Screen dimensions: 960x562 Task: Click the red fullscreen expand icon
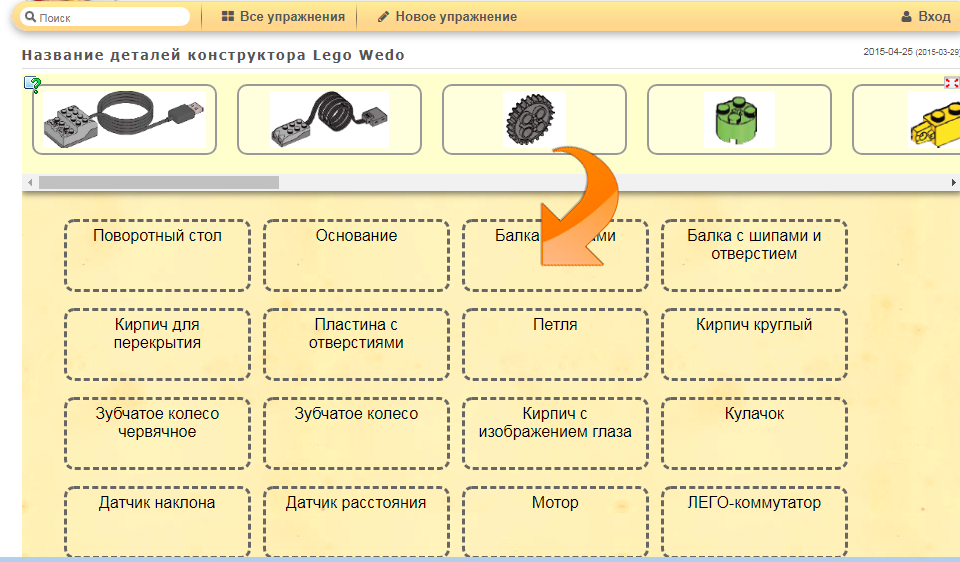[951, 82]
